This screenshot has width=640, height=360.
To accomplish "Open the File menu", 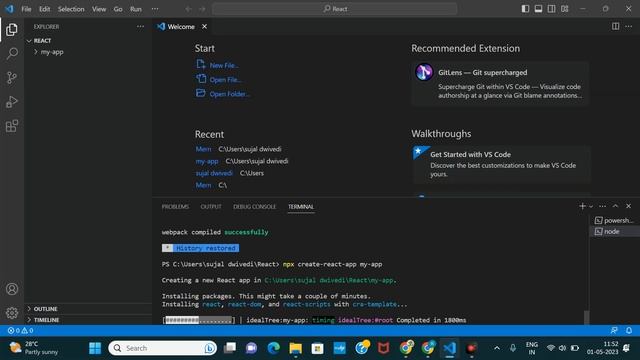I will pyautogui.click(x=26, y=9).
